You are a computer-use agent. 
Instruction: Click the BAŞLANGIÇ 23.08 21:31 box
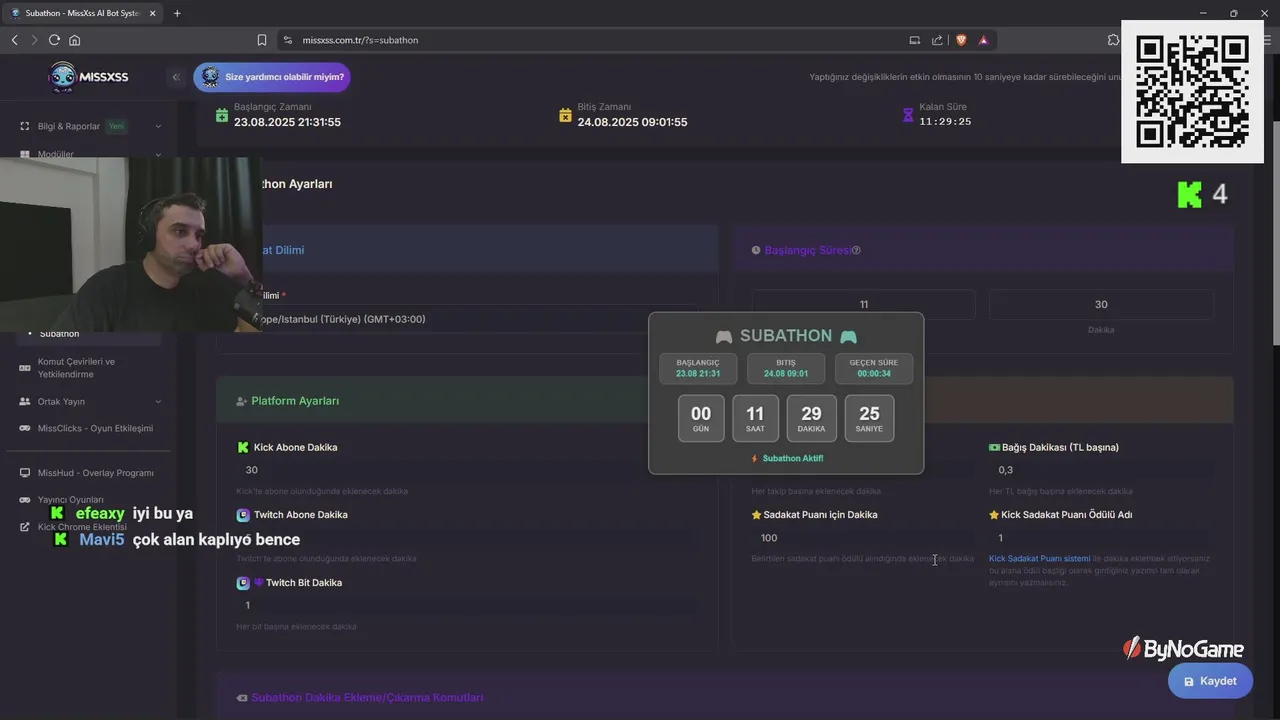(x=698, y=368)
